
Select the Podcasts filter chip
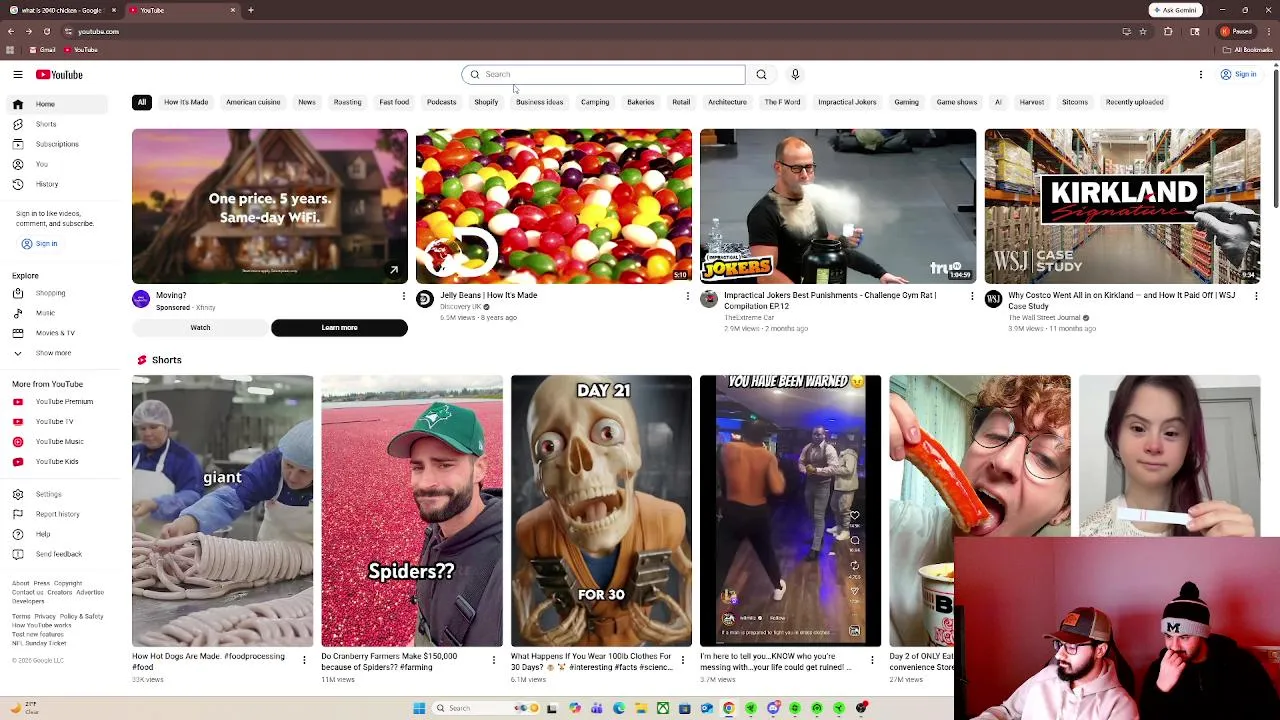(x=441, y=102)
